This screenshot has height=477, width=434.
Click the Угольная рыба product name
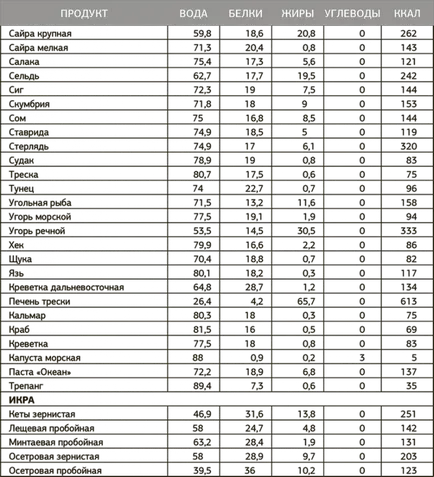click(40, 203)
